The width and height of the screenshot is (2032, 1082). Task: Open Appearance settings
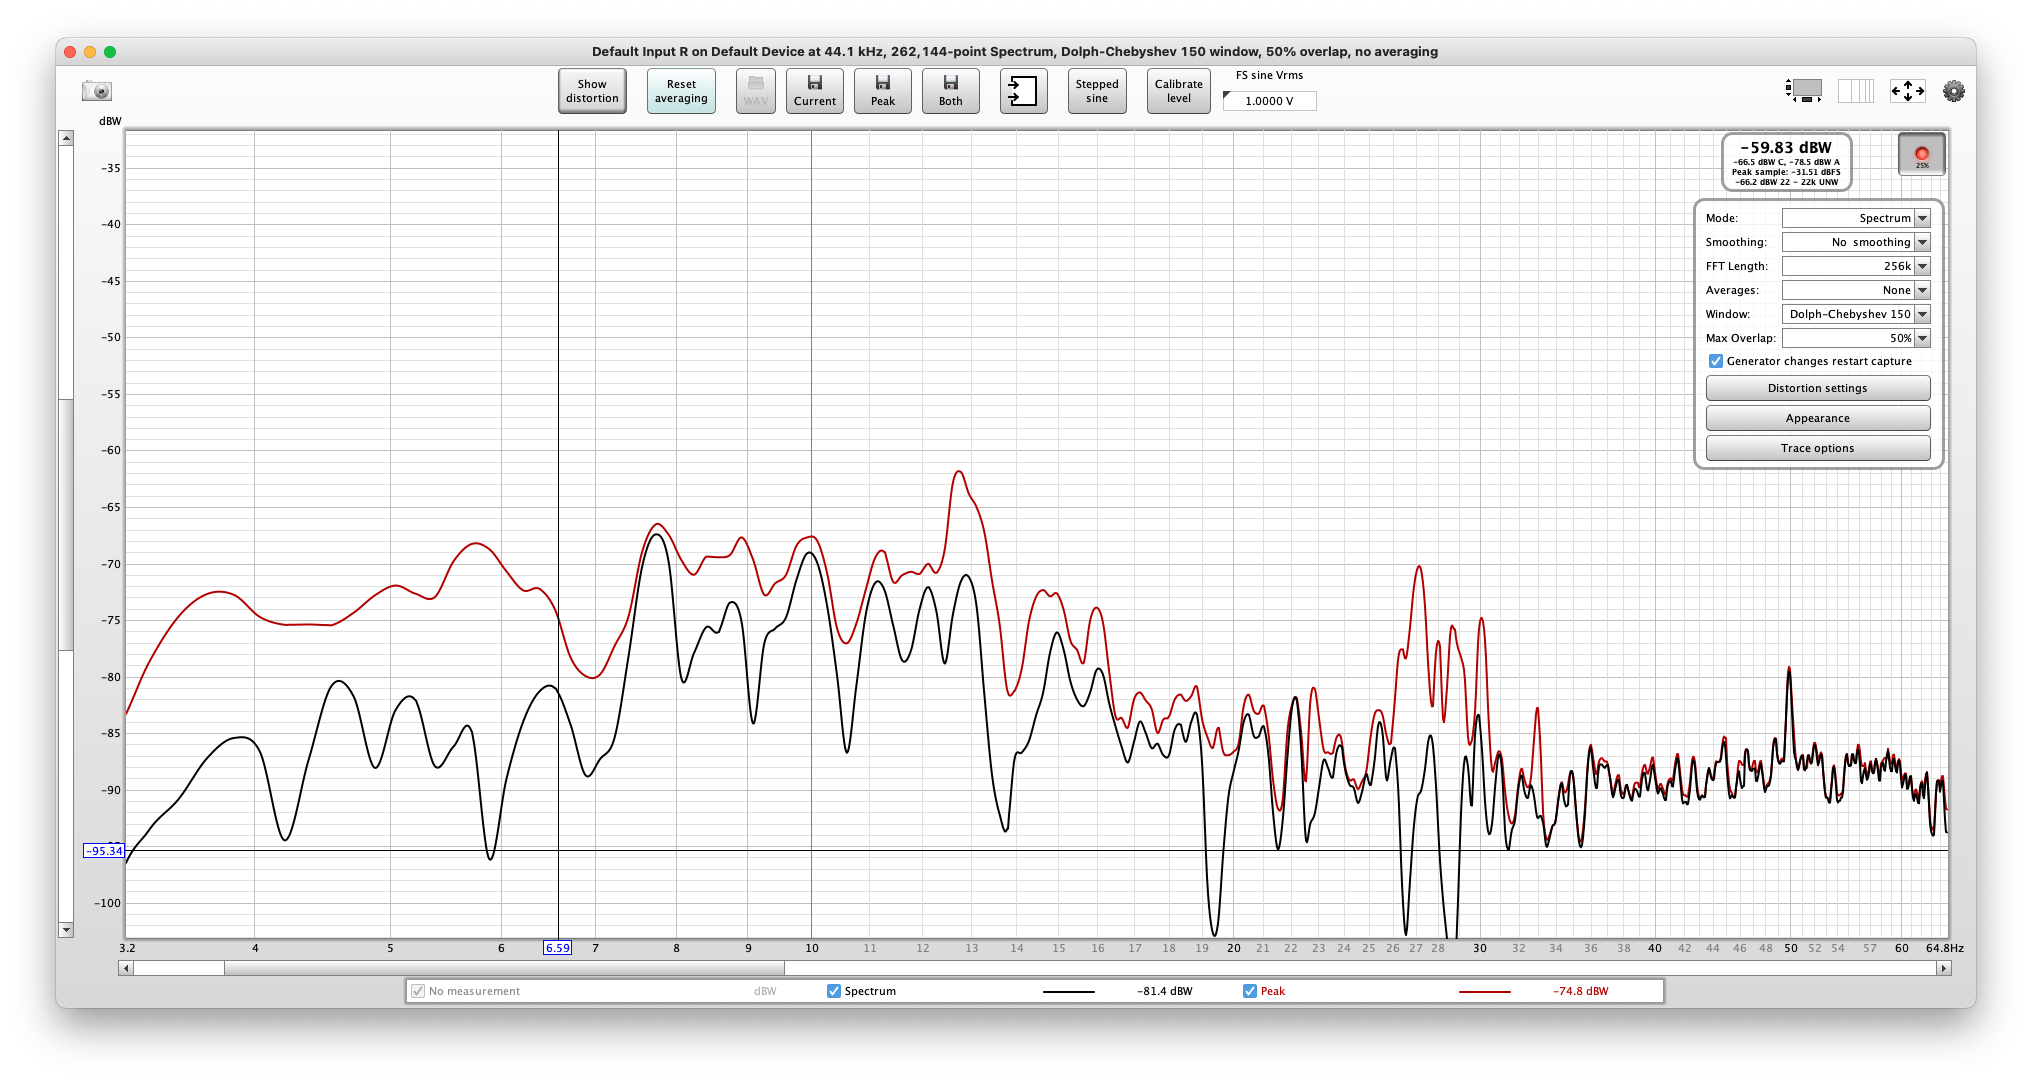pos(1818,418)
